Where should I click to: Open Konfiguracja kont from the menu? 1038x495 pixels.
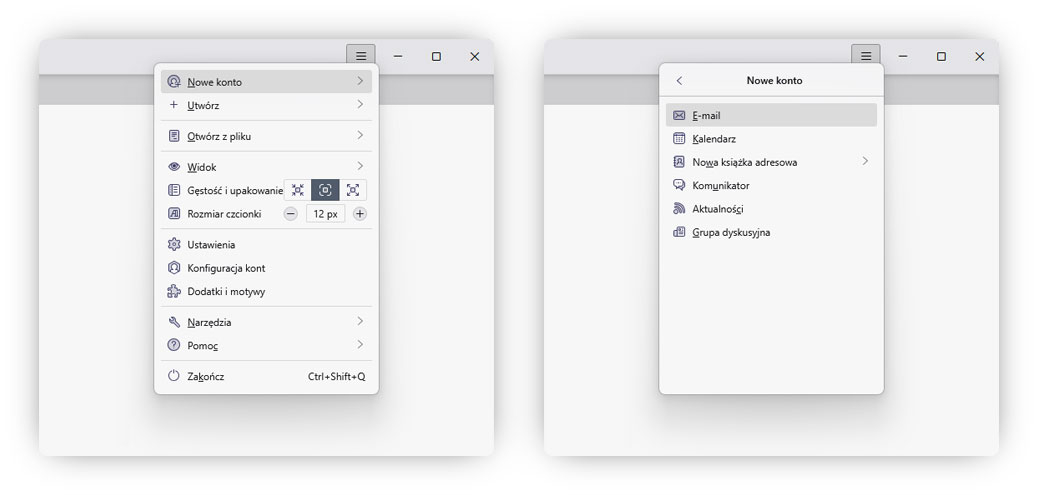pos(266,268)
